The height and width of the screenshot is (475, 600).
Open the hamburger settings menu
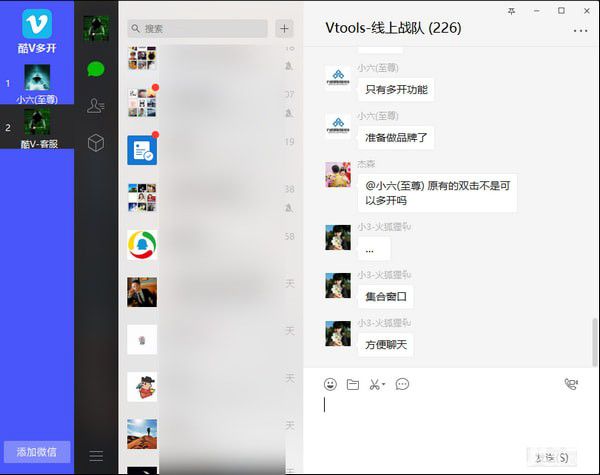(96, 456)
